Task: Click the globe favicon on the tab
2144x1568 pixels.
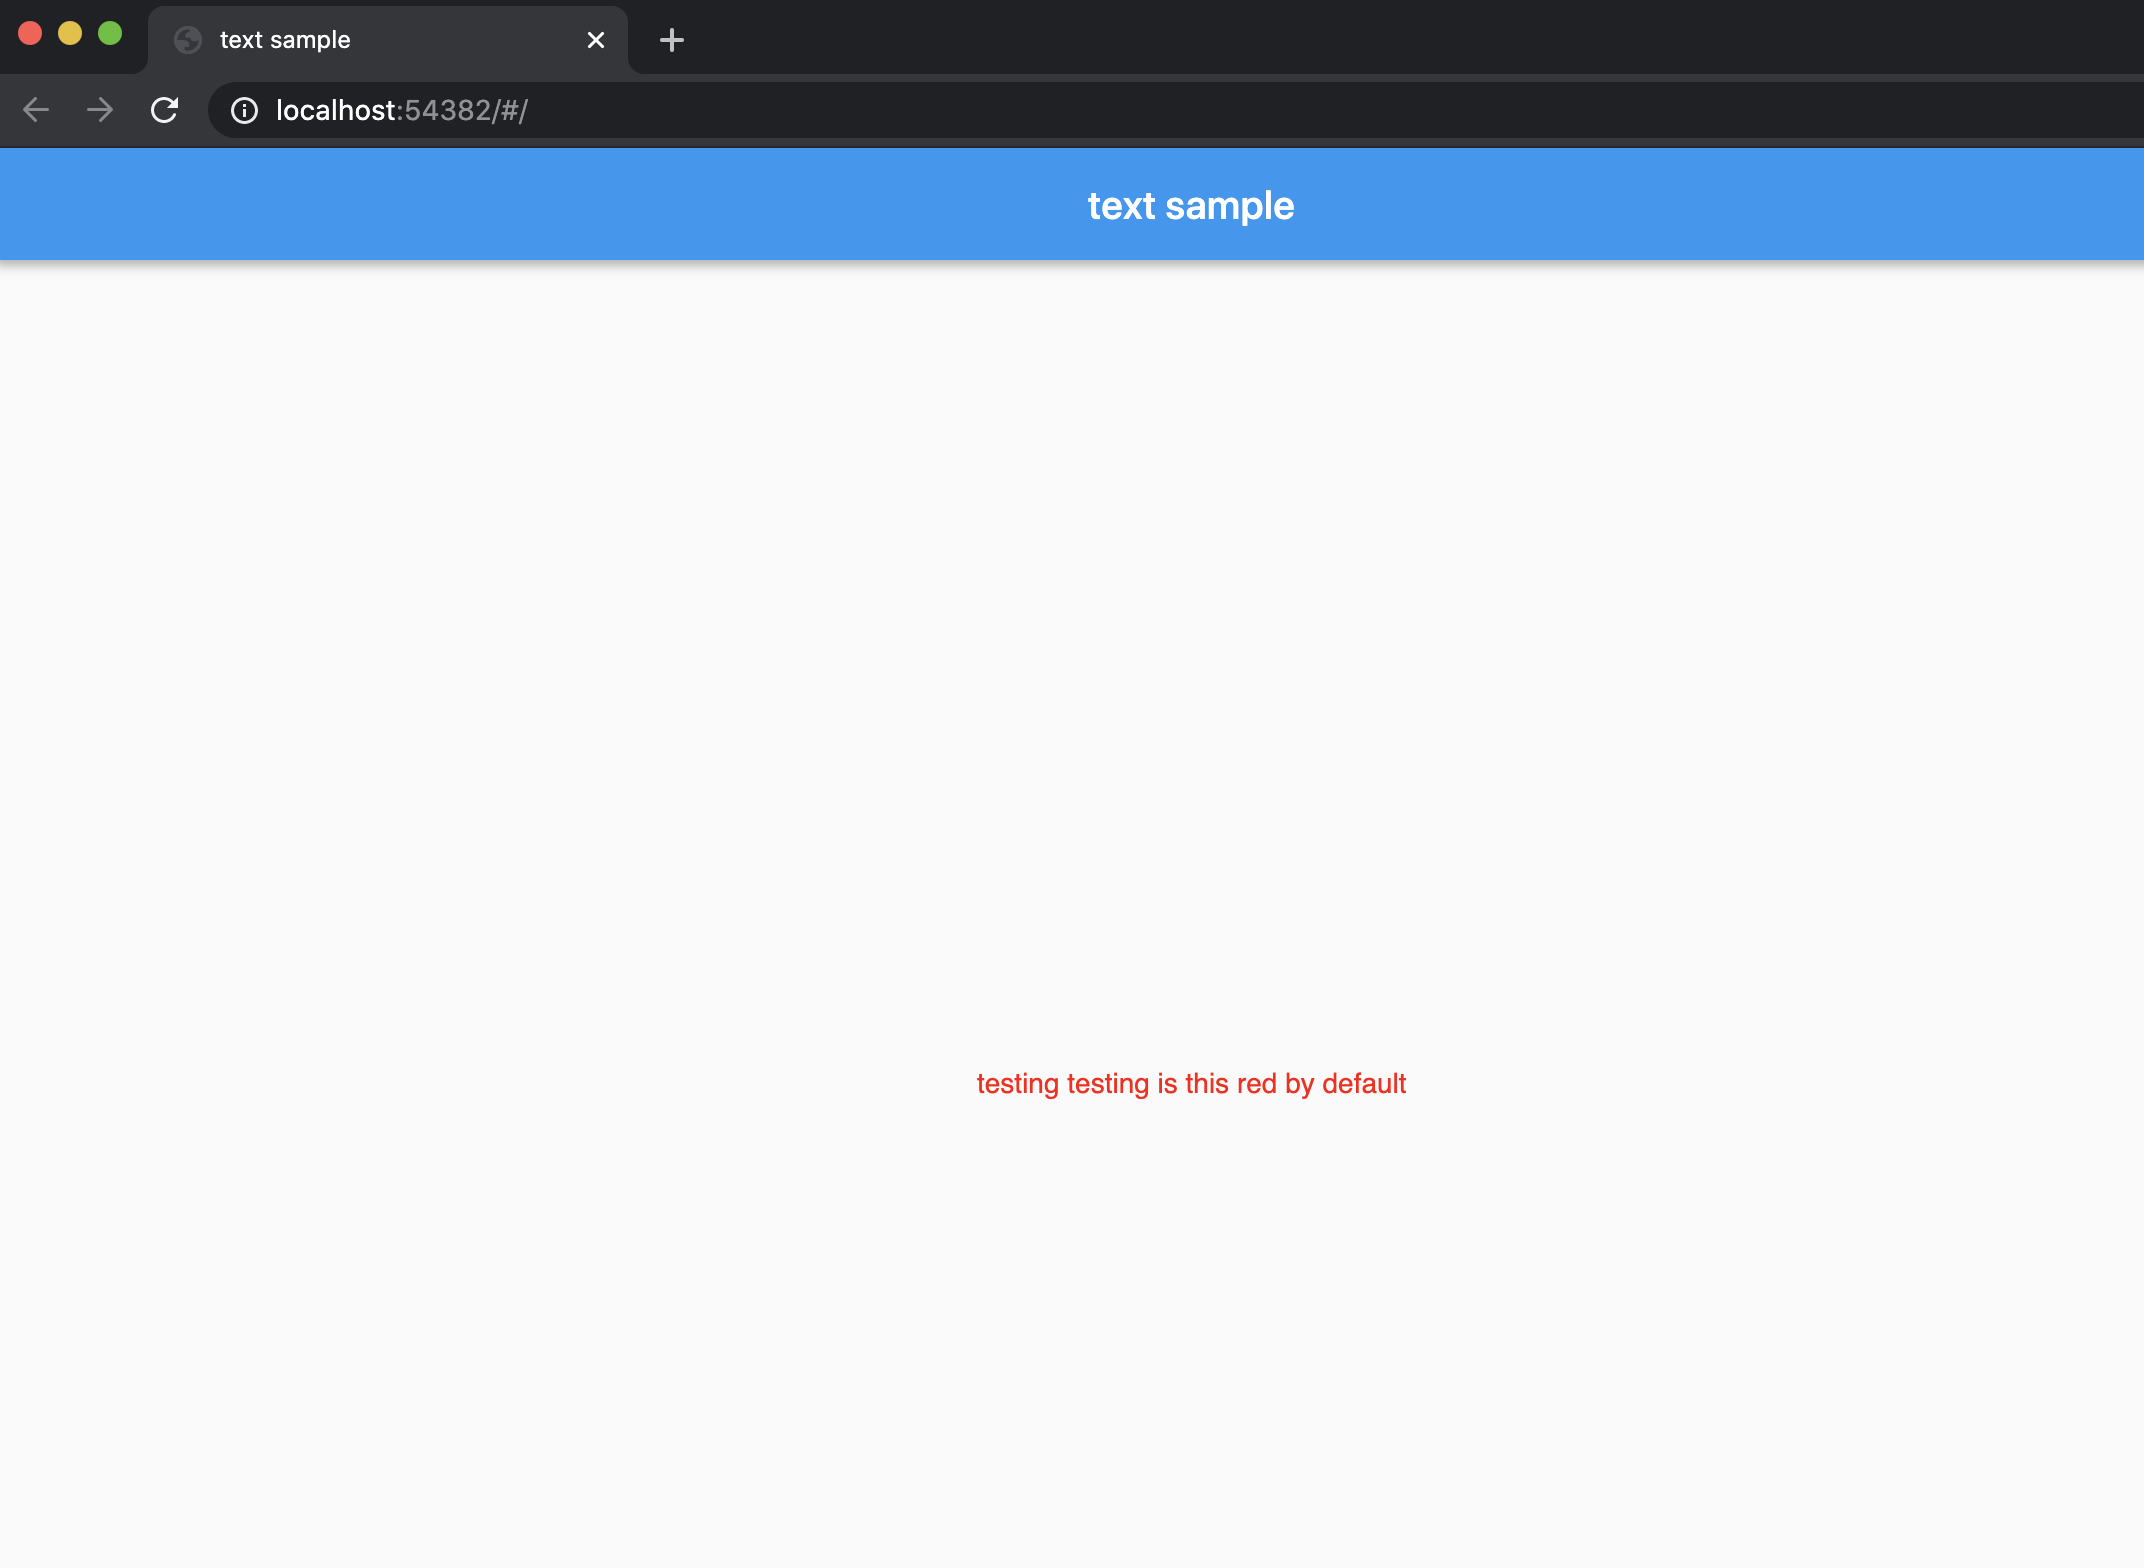Action: (x=187, y=40)
